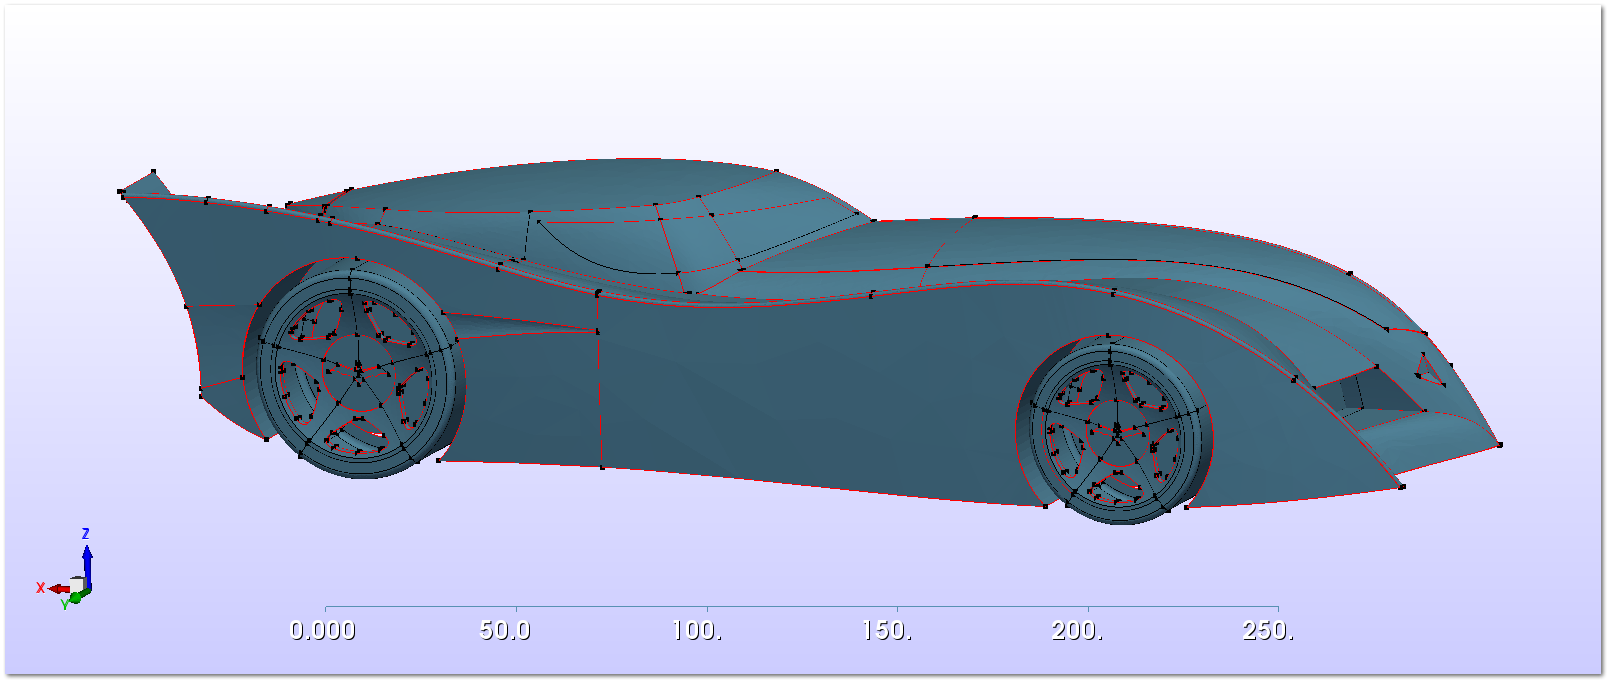Select the triangular headlight on the nose
1610x683 pixels.
pos(1429,371)
